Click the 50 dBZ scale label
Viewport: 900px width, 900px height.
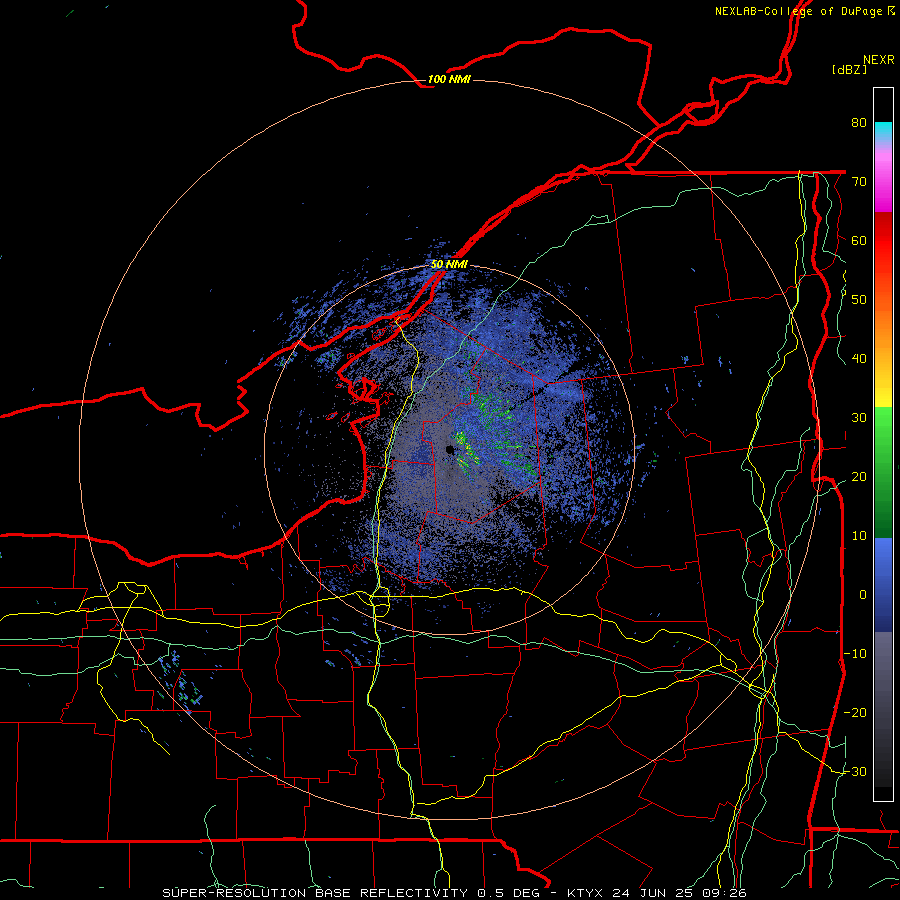(x=859, y=300)
